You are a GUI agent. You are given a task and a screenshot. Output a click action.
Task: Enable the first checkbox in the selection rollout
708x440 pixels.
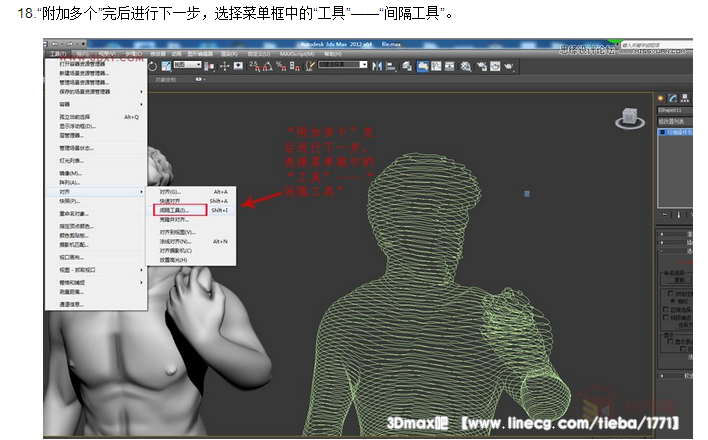tap(669, 293)
